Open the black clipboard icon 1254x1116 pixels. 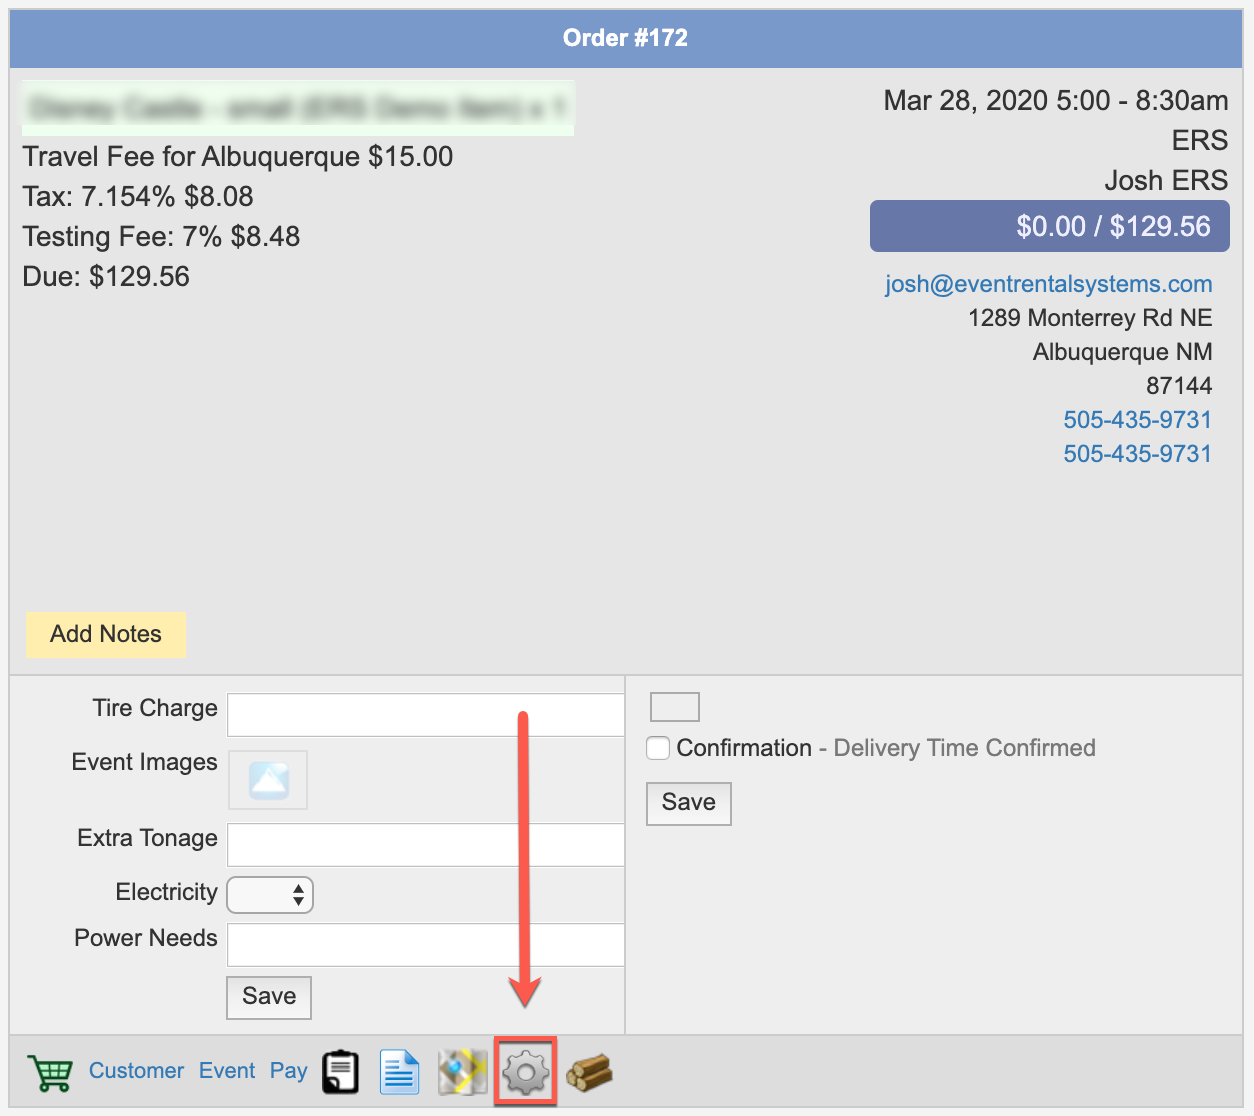pos(340,1072)
